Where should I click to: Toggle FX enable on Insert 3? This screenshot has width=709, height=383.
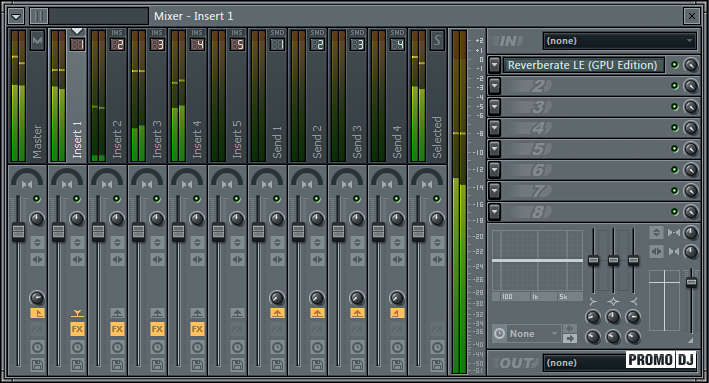coord(157,329)
